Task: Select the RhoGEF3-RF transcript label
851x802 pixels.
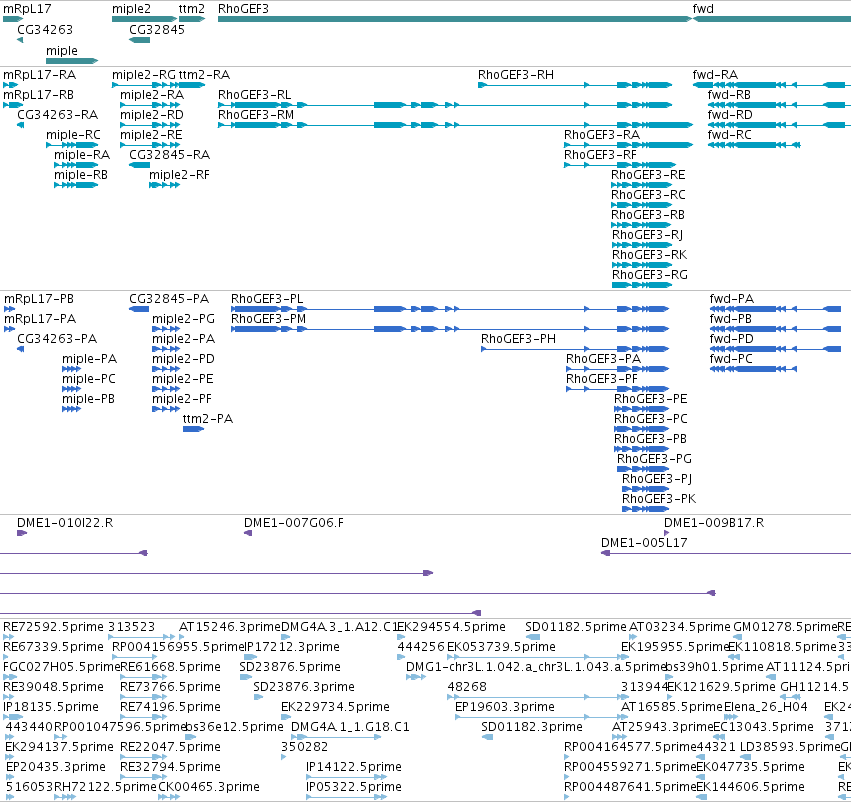Action: (x=600, y=155)
